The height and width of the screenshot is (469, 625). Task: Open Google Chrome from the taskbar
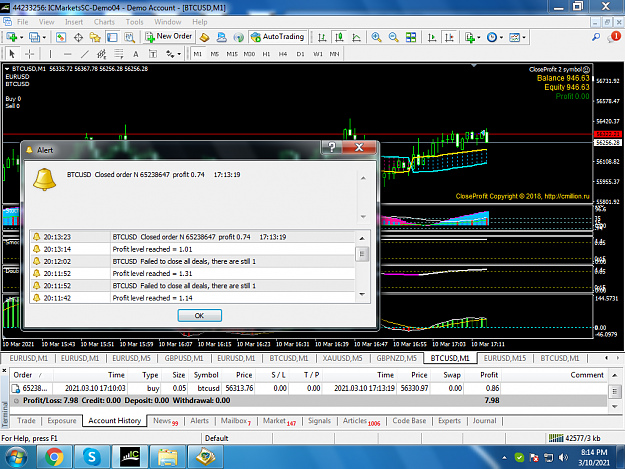pyautogui.click(x=54, y=457)
